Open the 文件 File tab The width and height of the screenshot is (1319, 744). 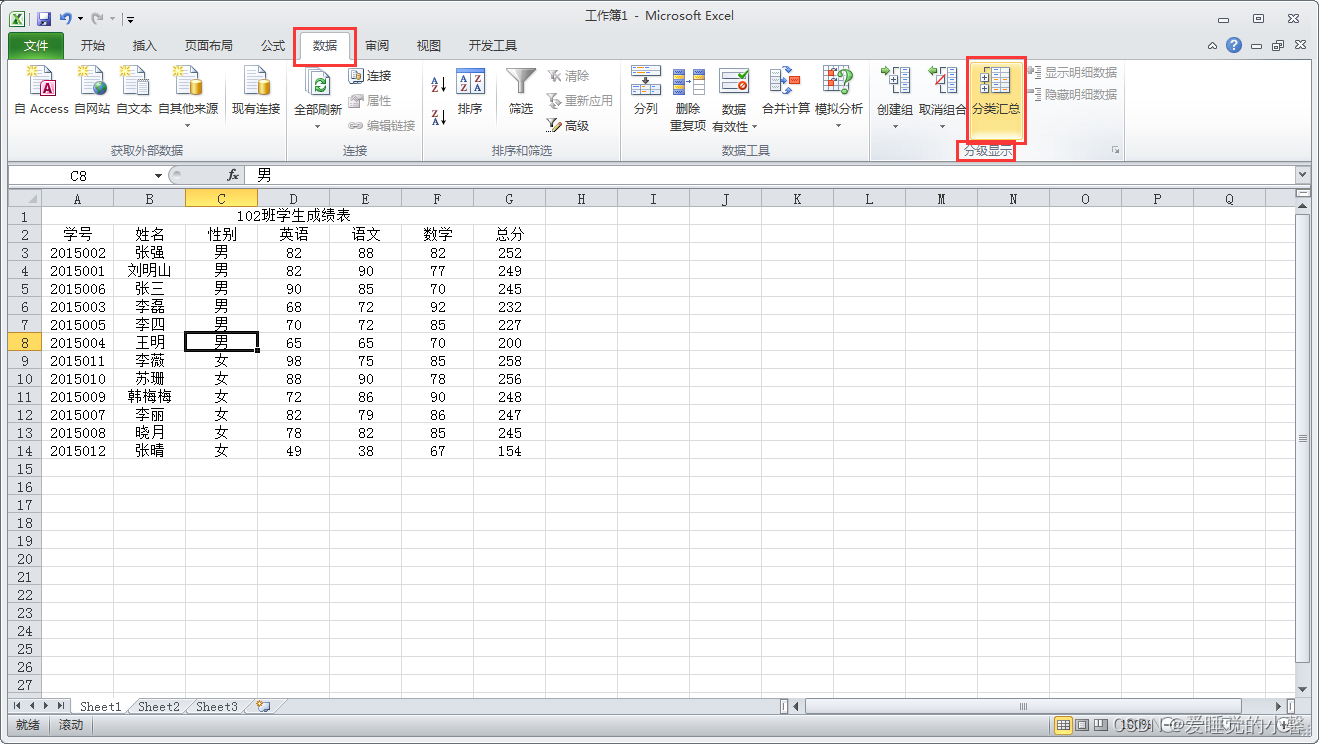pyautogui.click(x=36, y=46)
